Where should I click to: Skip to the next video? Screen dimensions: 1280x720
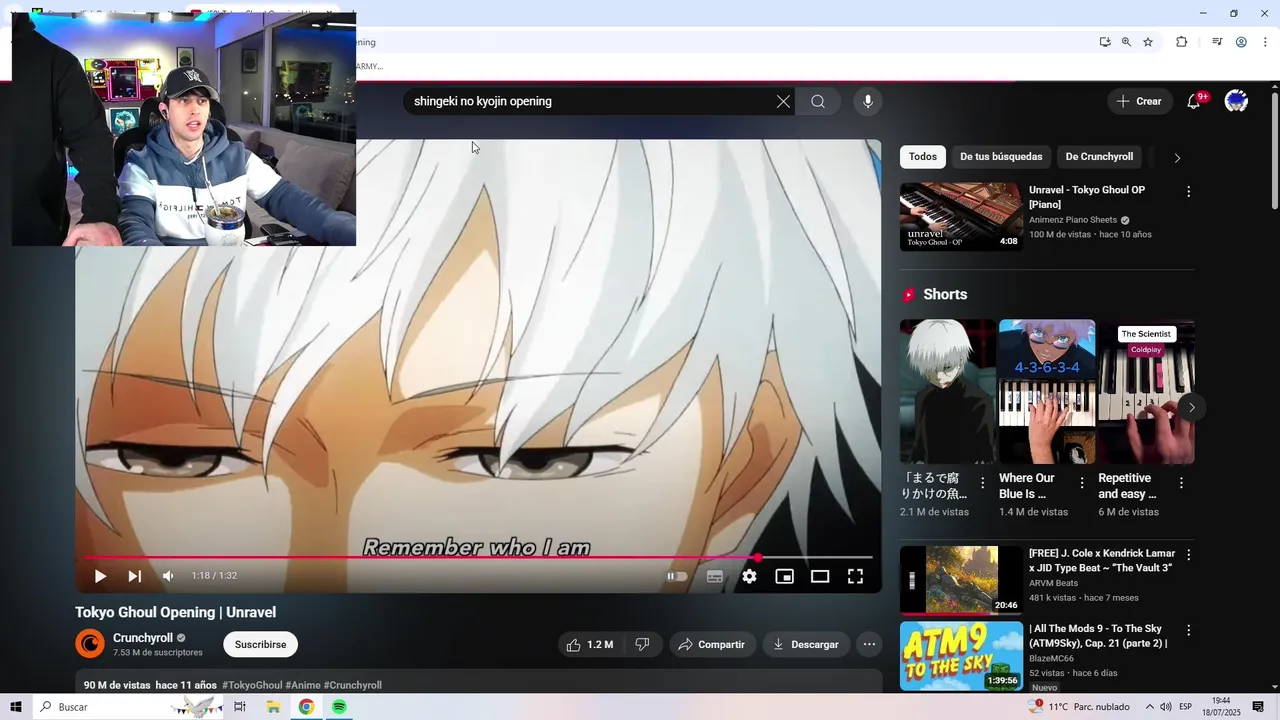pos(134,576)
